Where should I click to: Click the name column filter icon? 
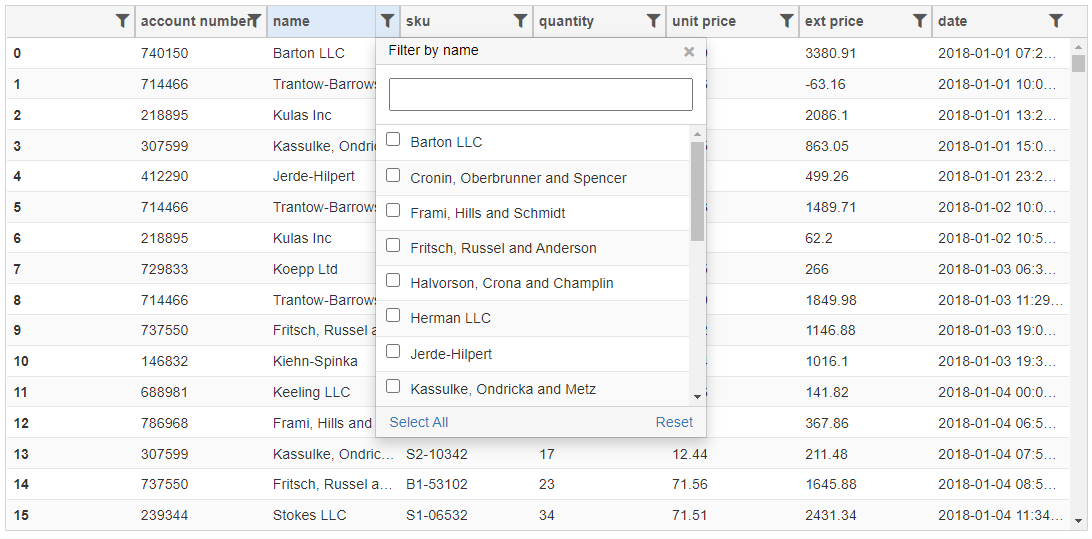click(x=388, y=21)
